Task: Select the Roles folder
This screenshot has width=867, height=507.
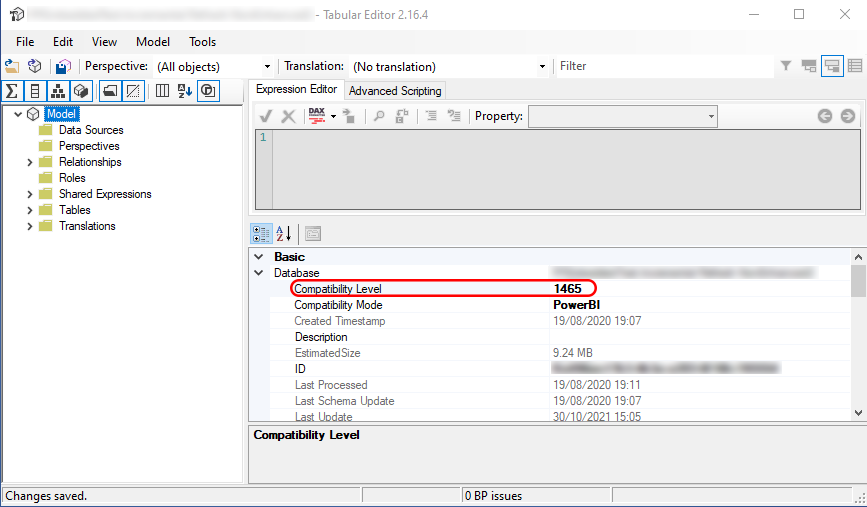Action: click(72, 178)
